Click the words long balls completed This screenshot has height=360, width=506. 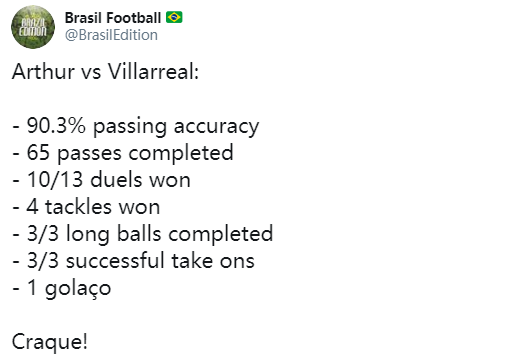click(169, 234)
